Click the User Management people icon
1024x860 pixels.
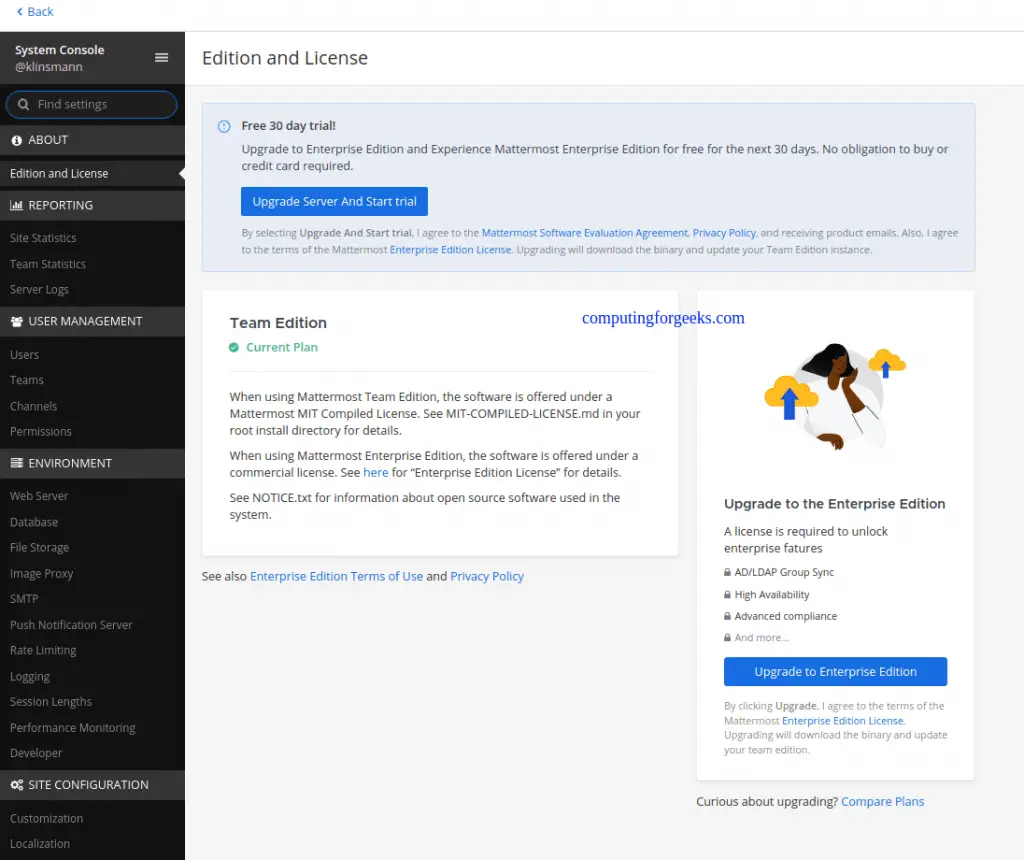(16, 321)
